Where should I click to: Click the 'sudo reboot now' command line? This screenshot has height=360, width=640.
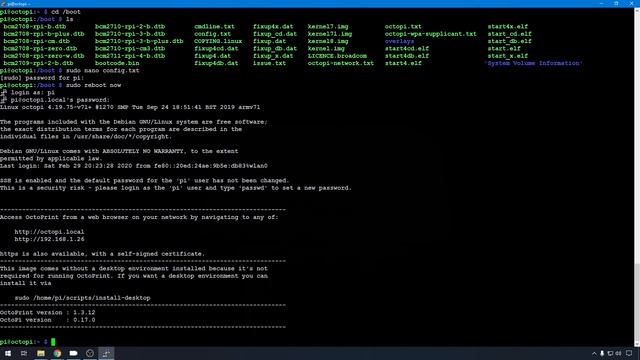click(x=93, y=85)
